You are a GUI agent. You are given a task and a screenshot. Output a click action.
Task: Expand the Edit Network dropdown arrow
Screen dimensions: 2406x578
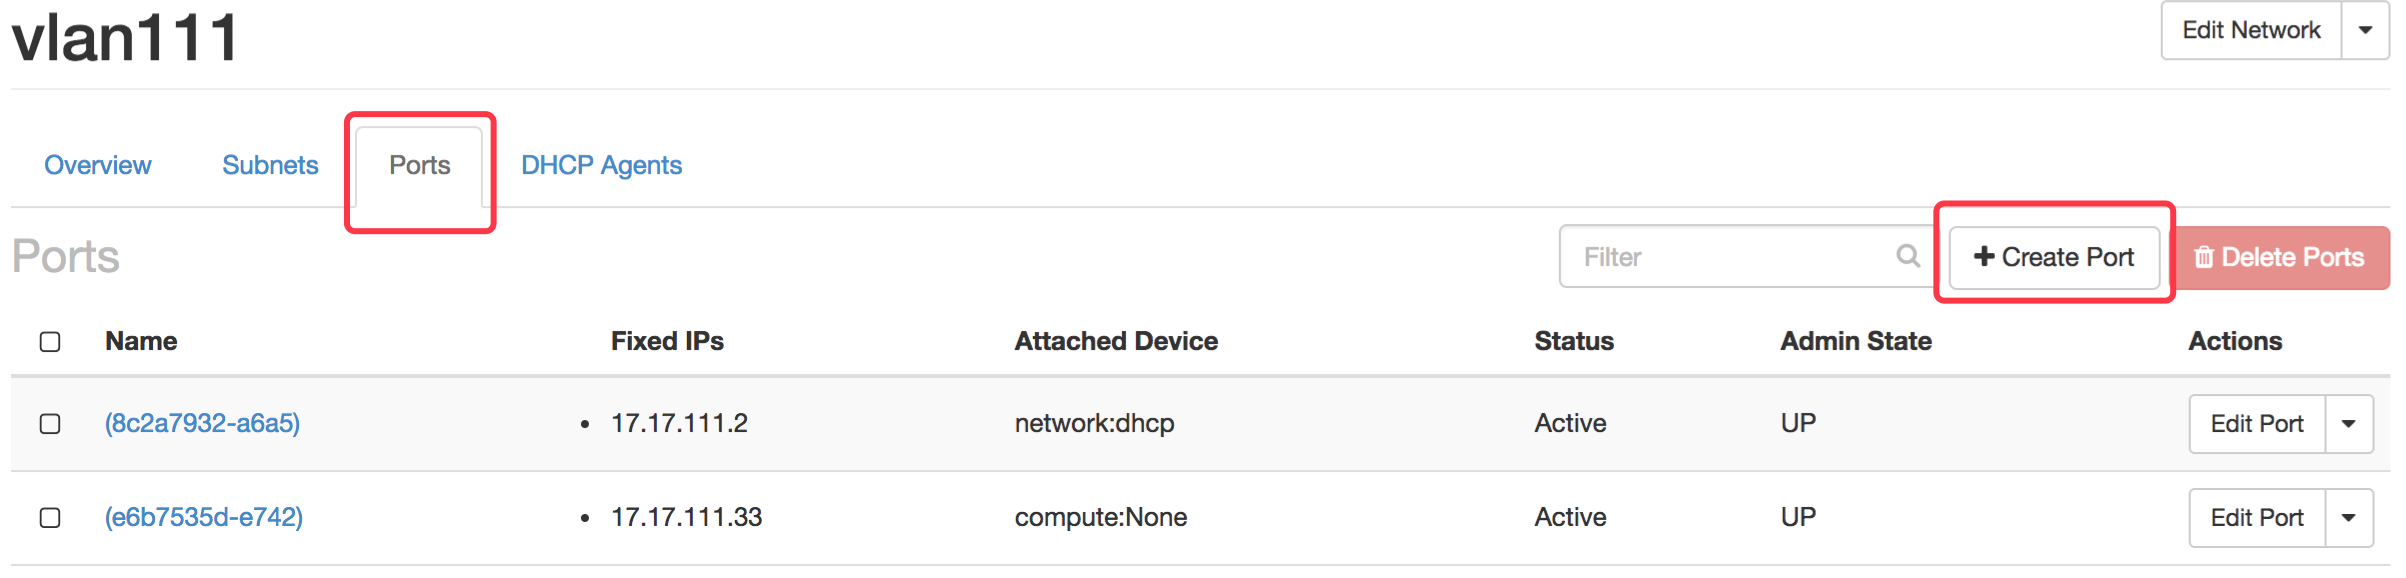pyautogui.click(x=2365, y=30)
